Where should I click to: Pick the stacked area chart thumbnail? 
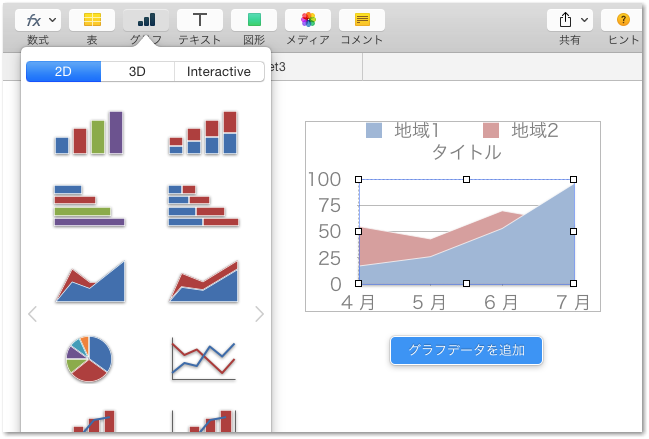tap(204, 281)
